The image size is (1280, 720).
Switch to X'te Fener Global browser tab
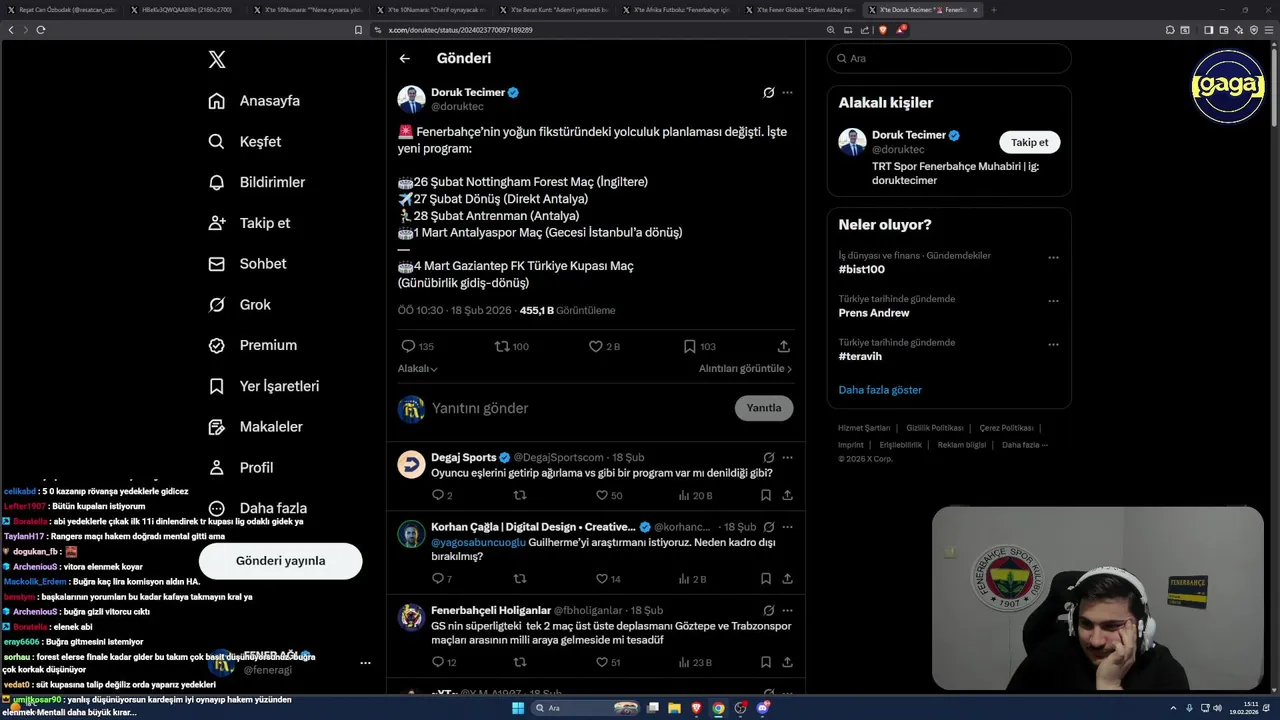[798, 10]
